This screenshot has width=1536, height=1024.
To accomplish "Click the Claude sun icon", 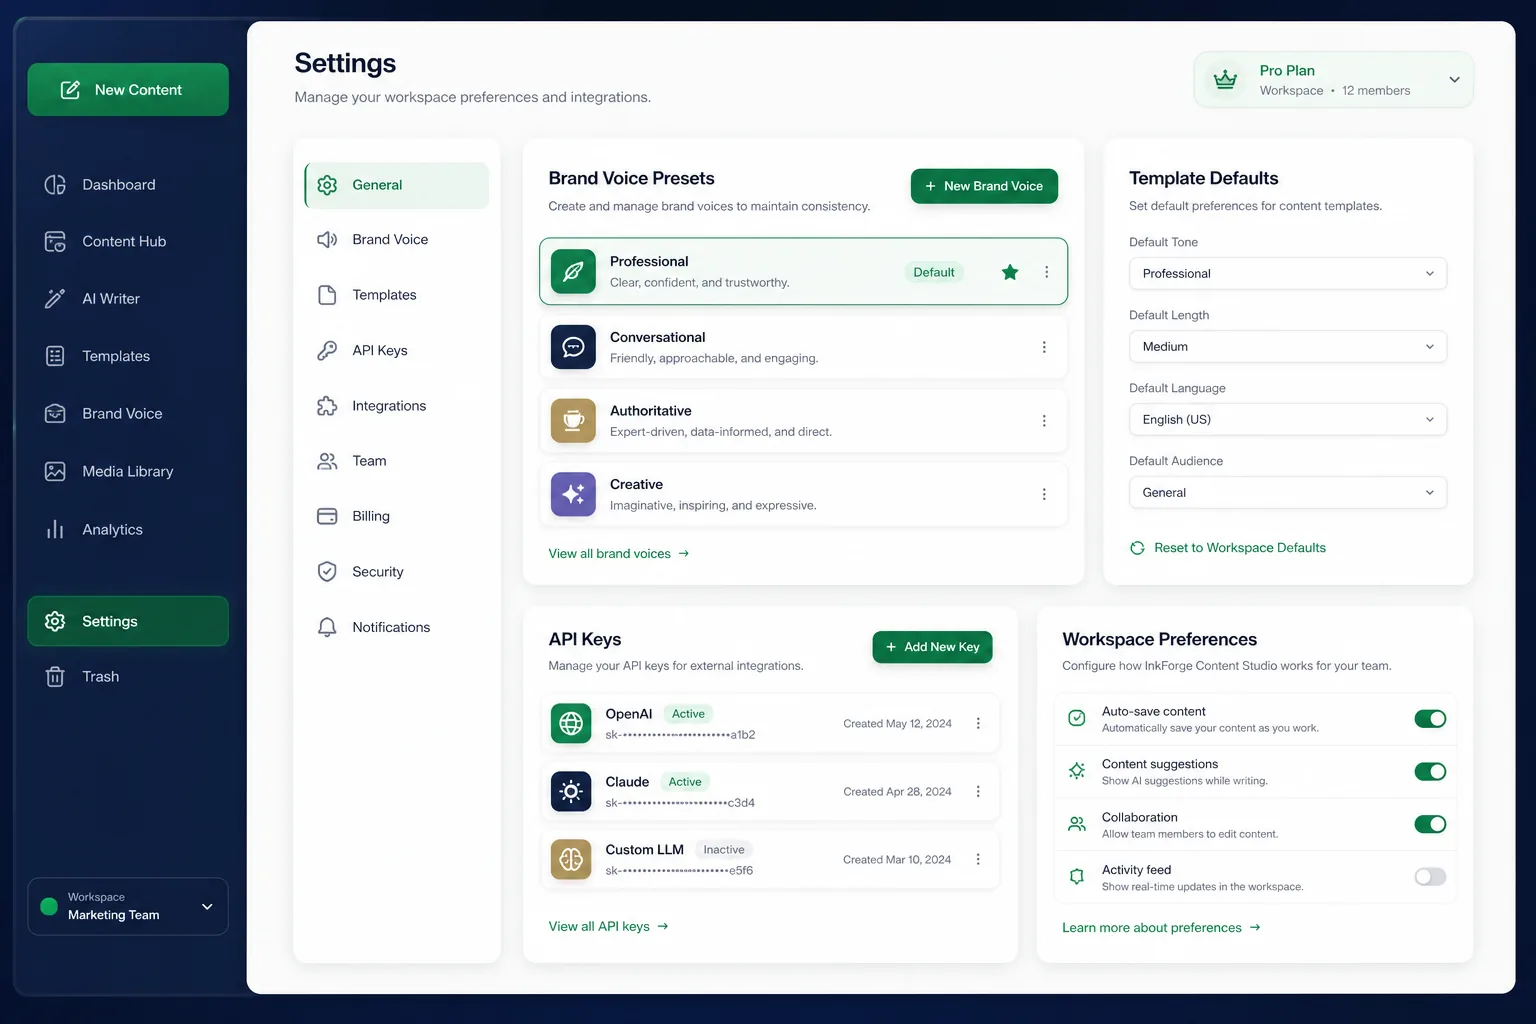I will click(x=571, y=791).
